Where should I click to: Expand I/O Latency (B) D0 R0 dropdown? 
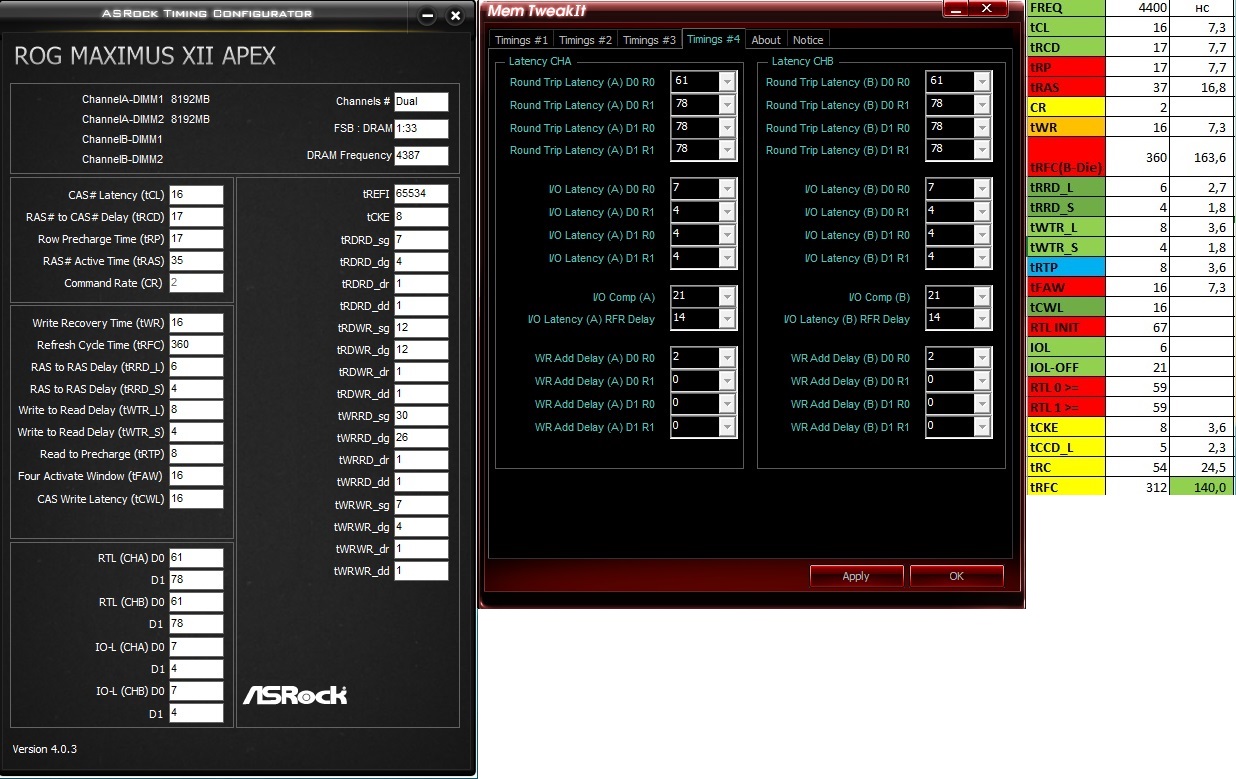(x=981, y=189)
